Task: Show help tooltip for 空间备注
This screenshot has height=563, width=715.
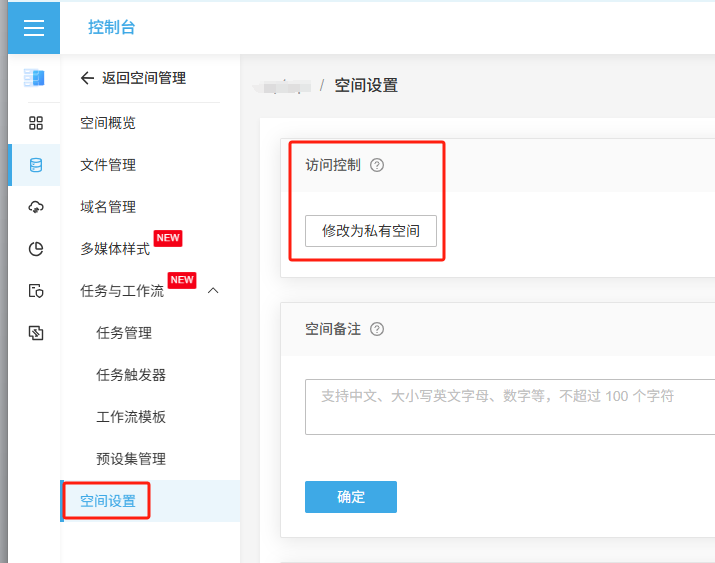Action: tap(377, 329)
